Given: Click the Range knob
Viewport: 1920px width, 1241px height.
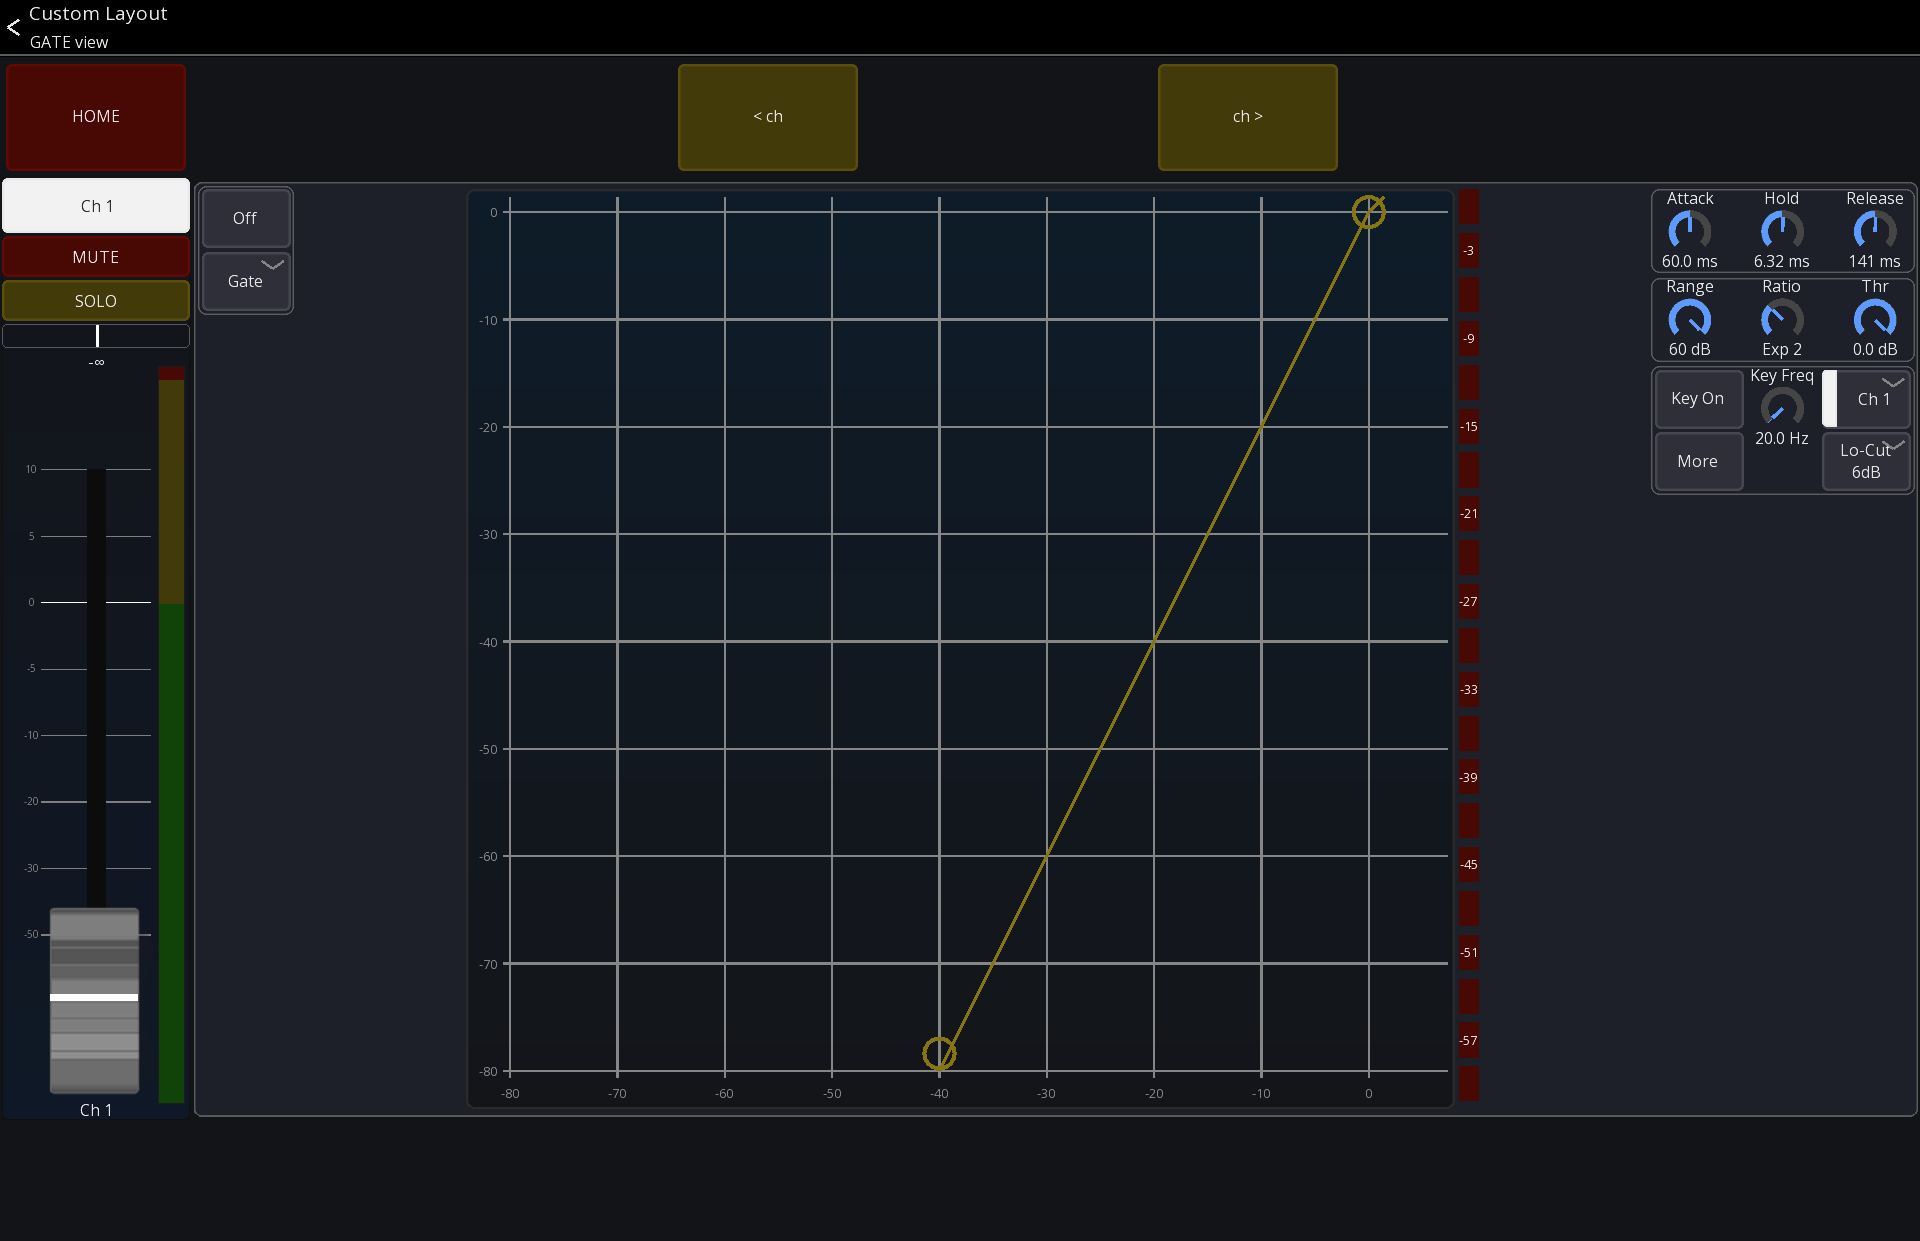Looking at the screenshot, I should (x=1689, y=319).
